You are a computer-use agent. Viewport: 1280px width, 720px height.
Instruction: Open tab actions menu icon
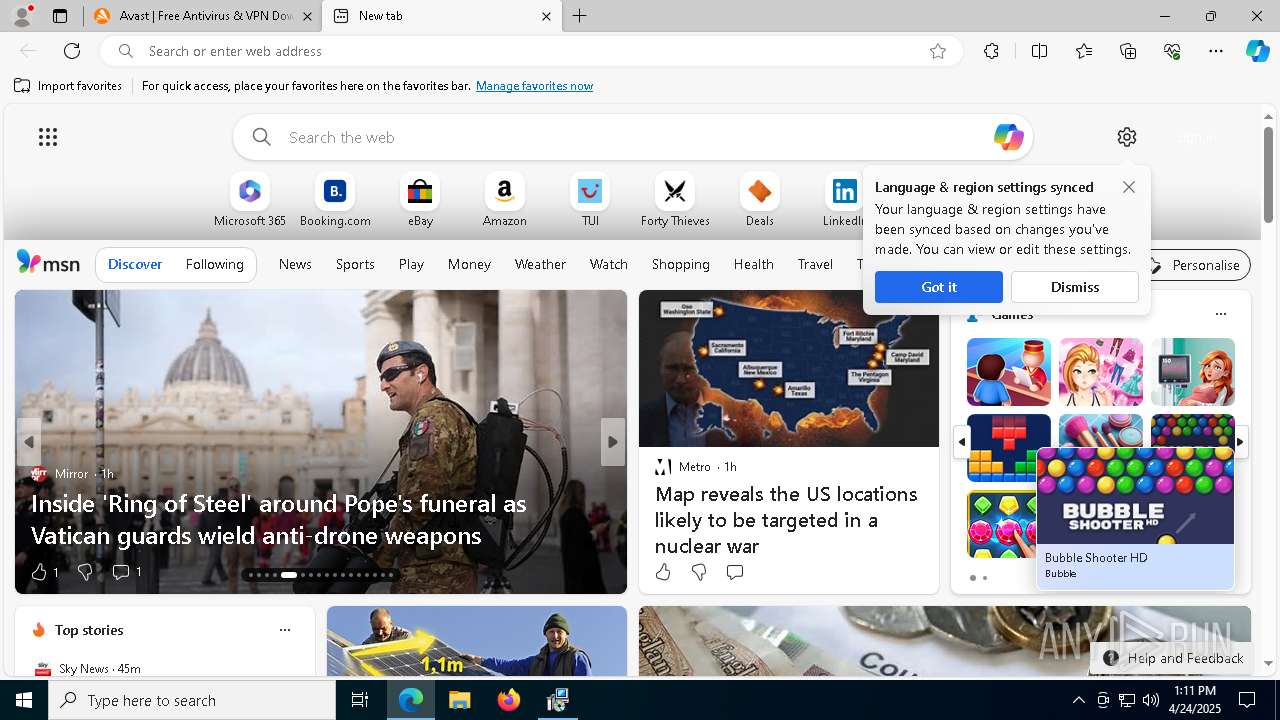click(60, 16)
